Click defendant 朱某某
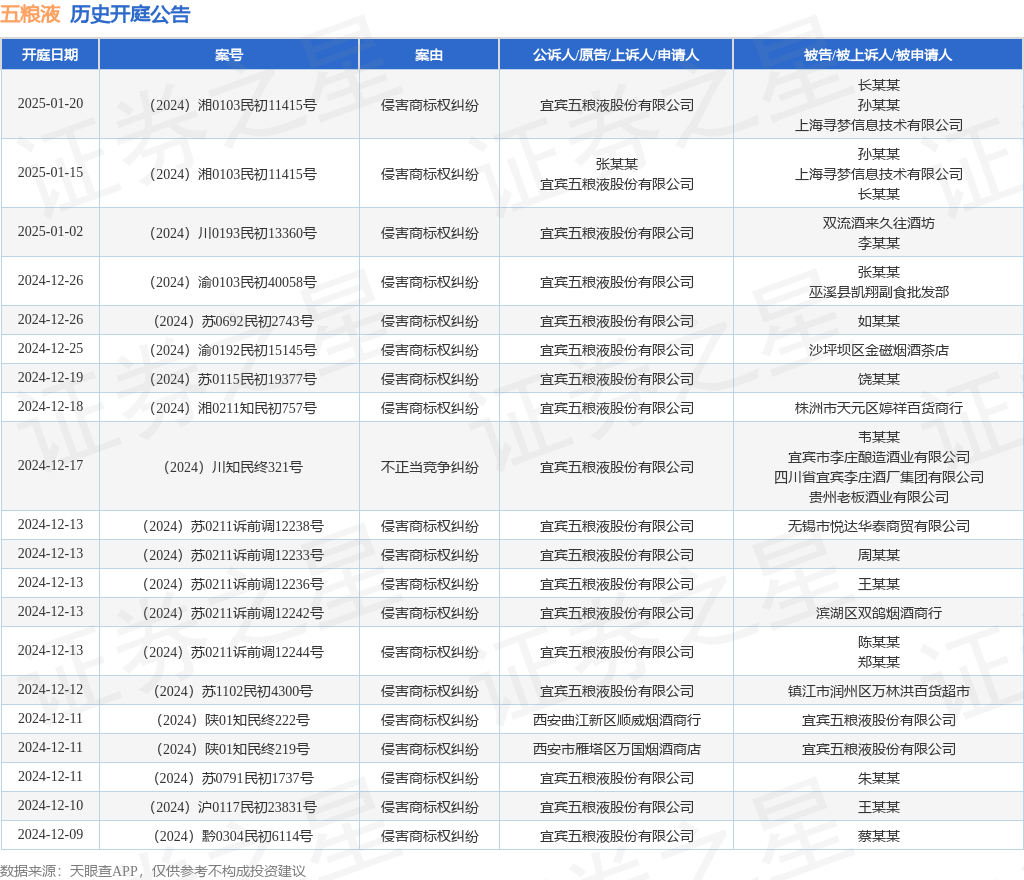The height and width of the screenshot is (880, 1024). 878,778
